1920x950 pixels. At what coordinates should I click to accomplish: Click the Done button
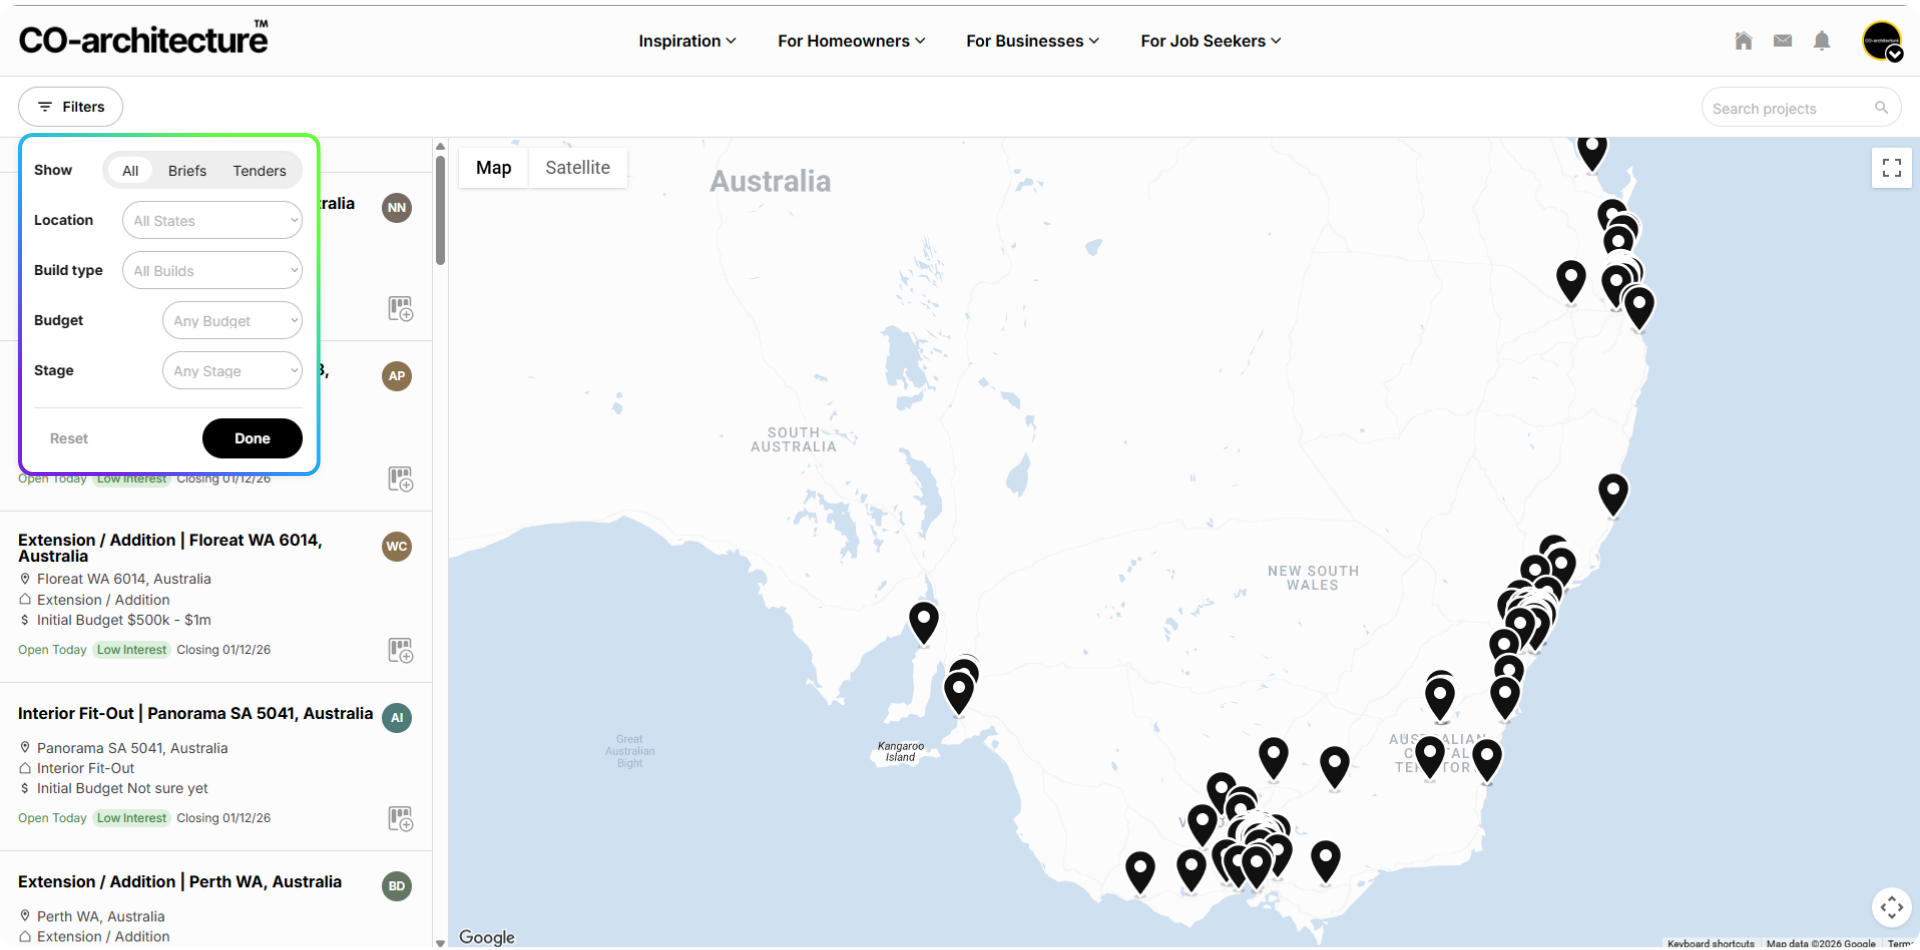tap(252, 438)
